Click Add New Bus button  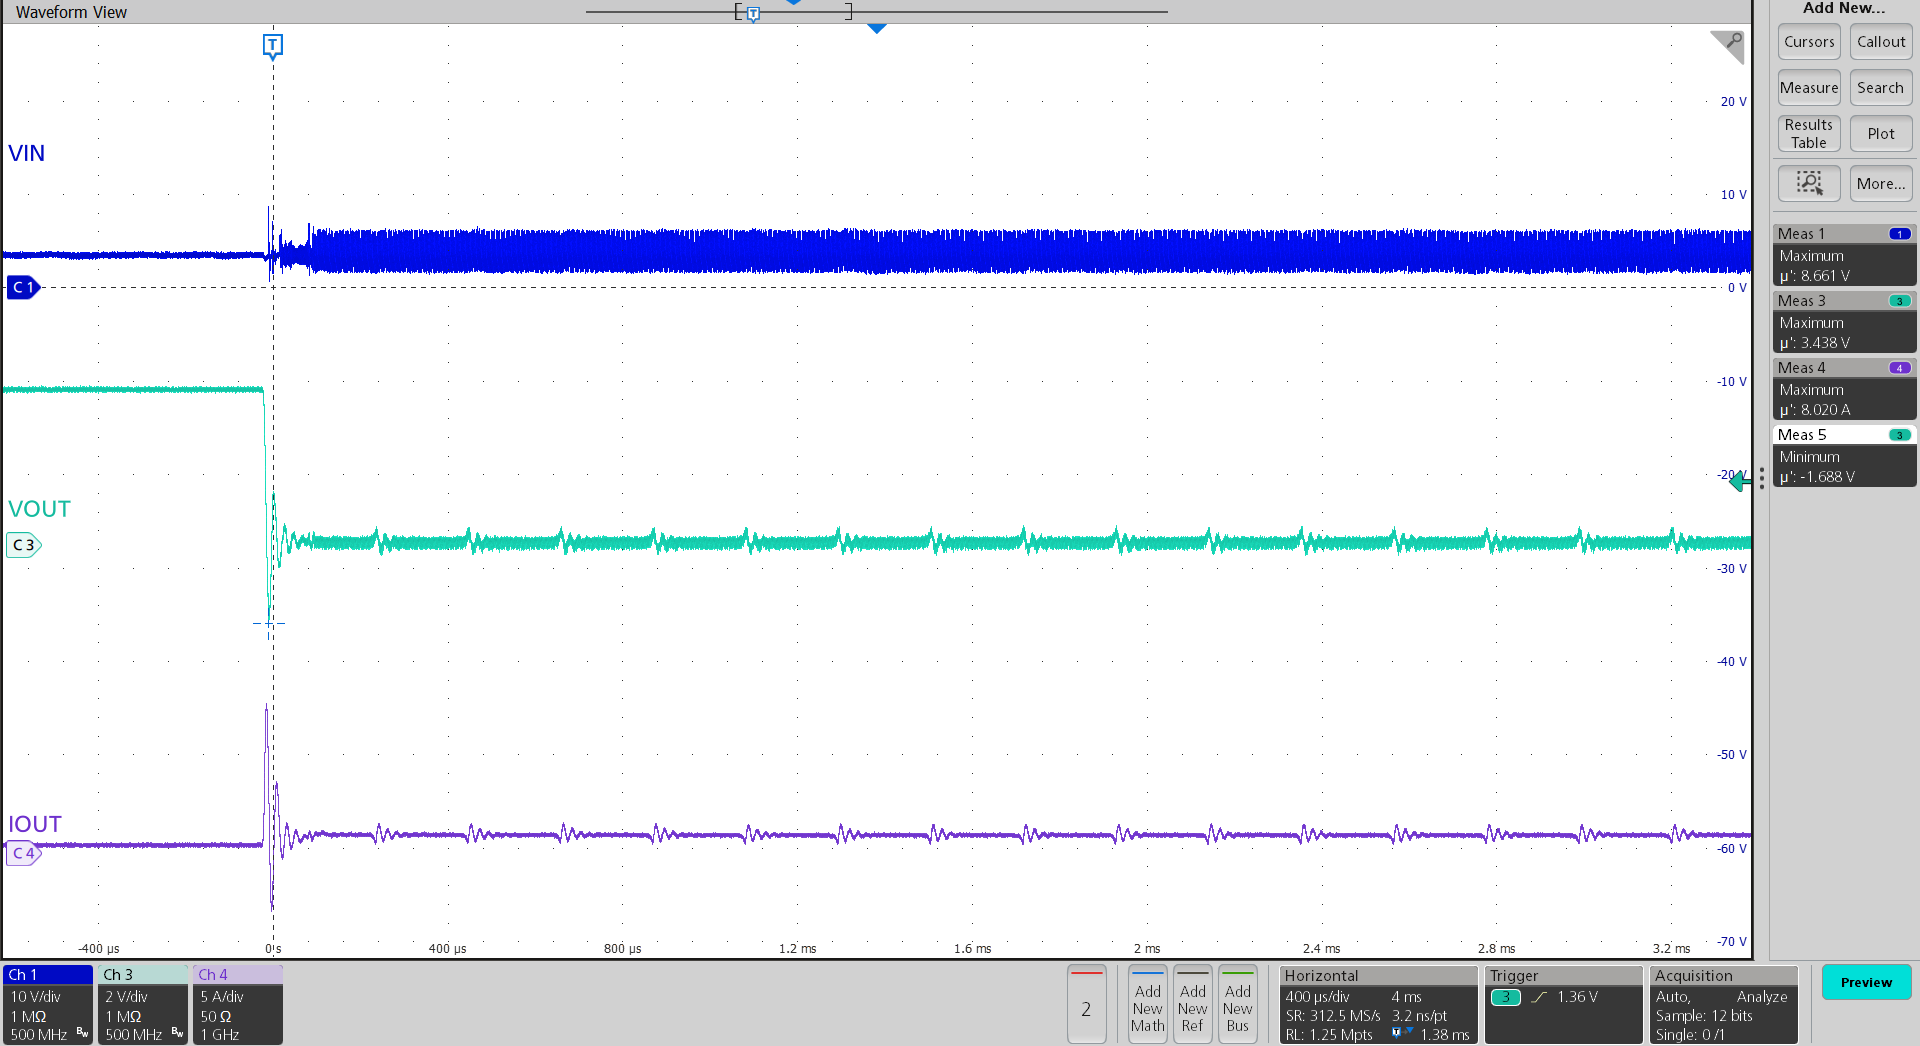tap(1238, 1005)
